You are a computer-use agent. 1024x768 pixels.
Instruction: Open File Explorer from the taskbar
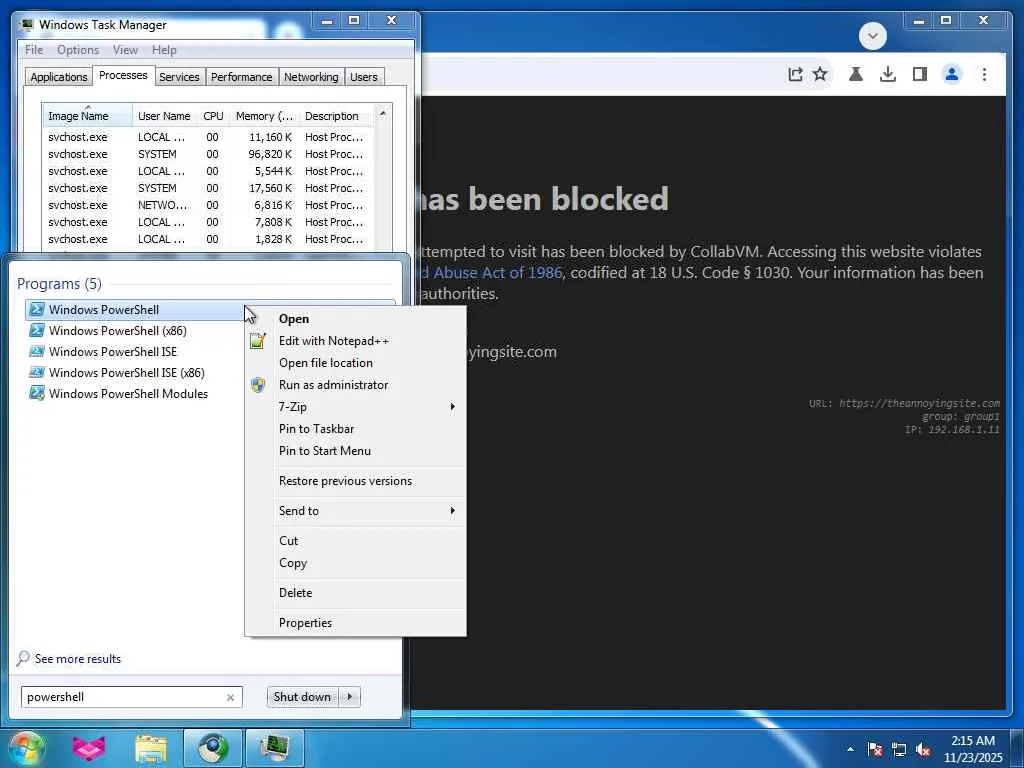coord(151,748)
